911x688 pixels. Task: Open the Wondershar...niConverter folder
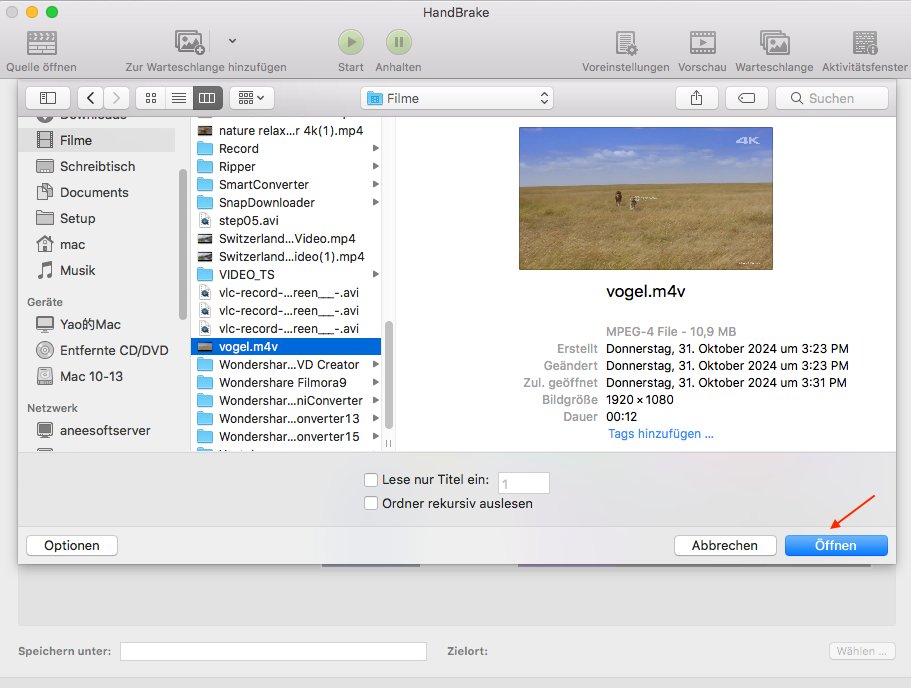pos(286,401)
